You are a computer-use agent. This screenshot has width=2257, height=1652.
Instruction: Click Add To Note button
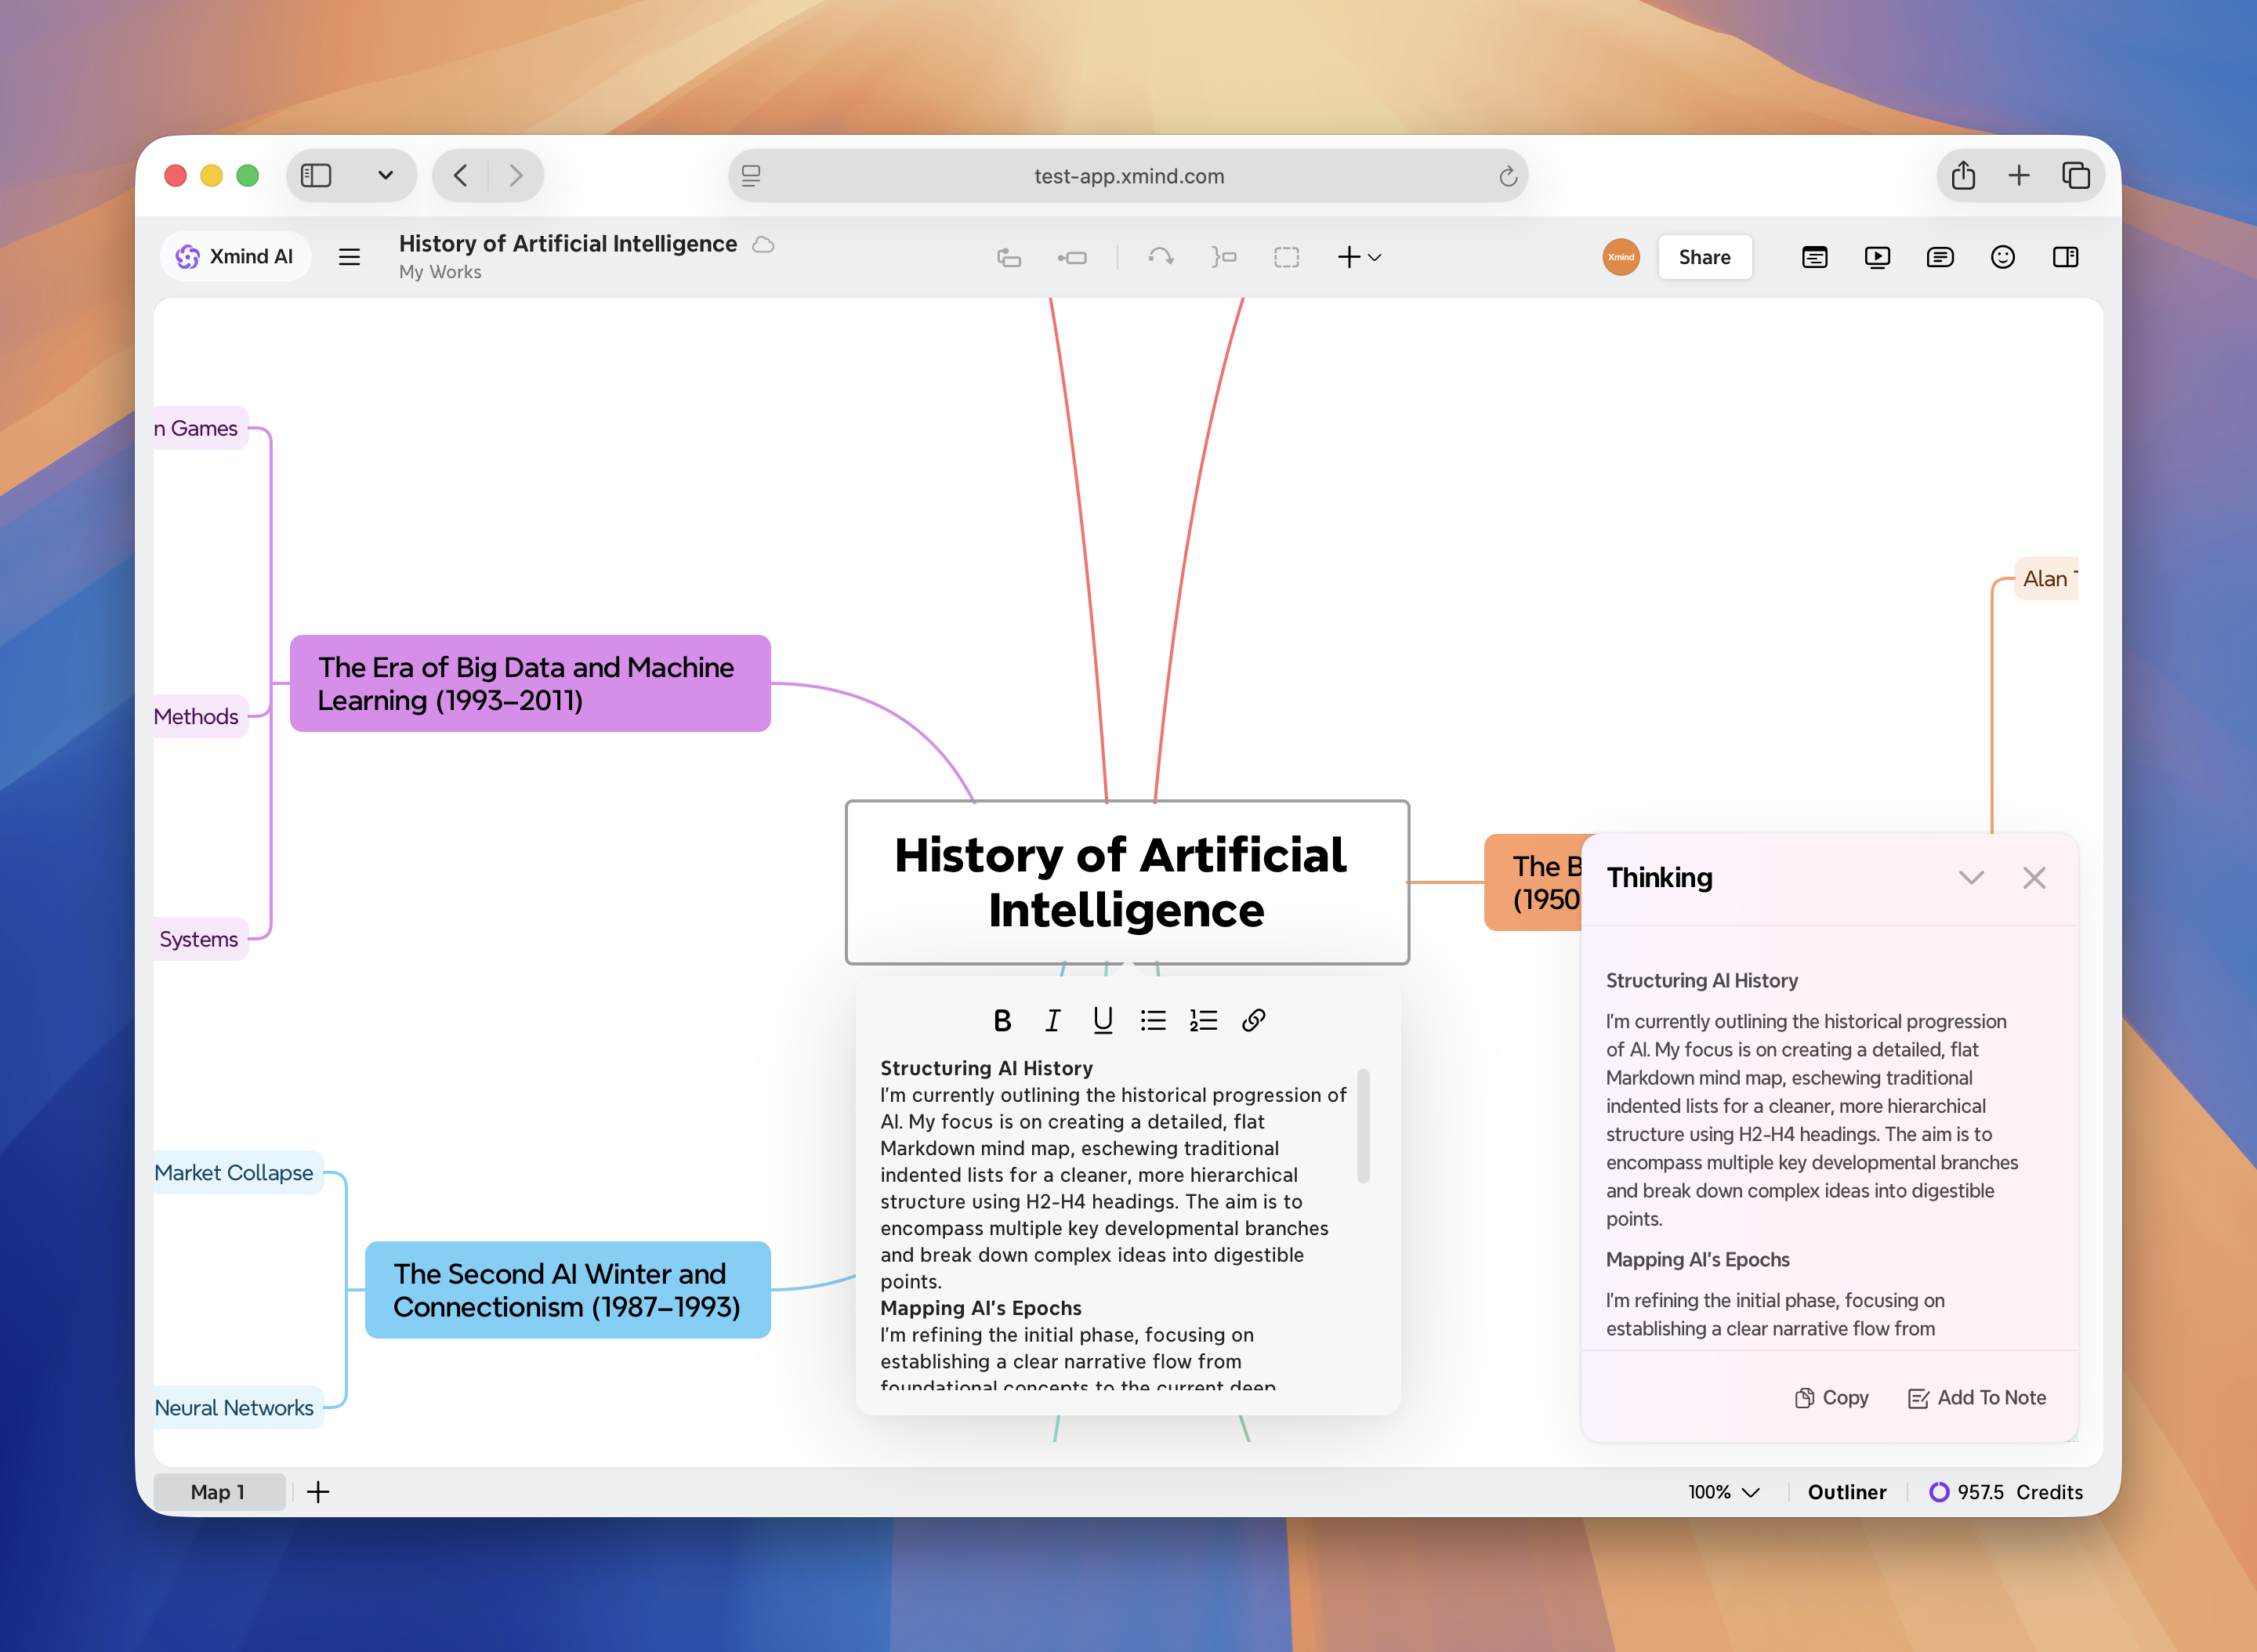point(1977,1398)
